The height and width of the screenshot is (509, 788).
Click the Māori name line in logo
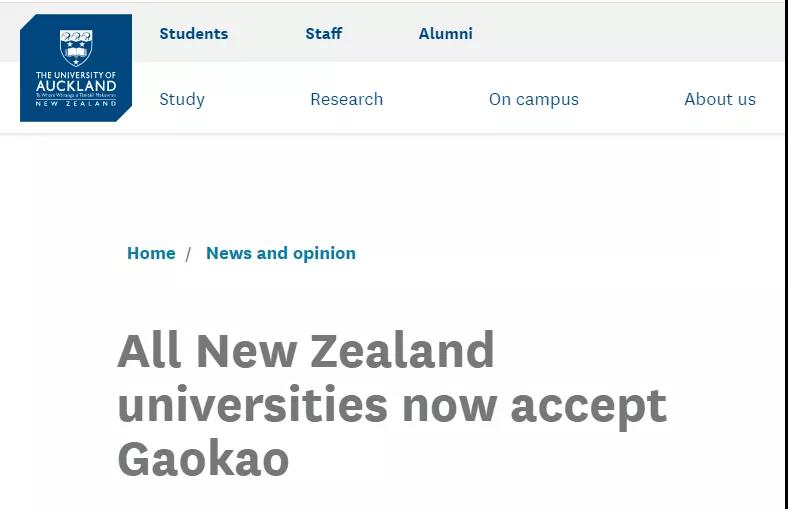[76, 95]
